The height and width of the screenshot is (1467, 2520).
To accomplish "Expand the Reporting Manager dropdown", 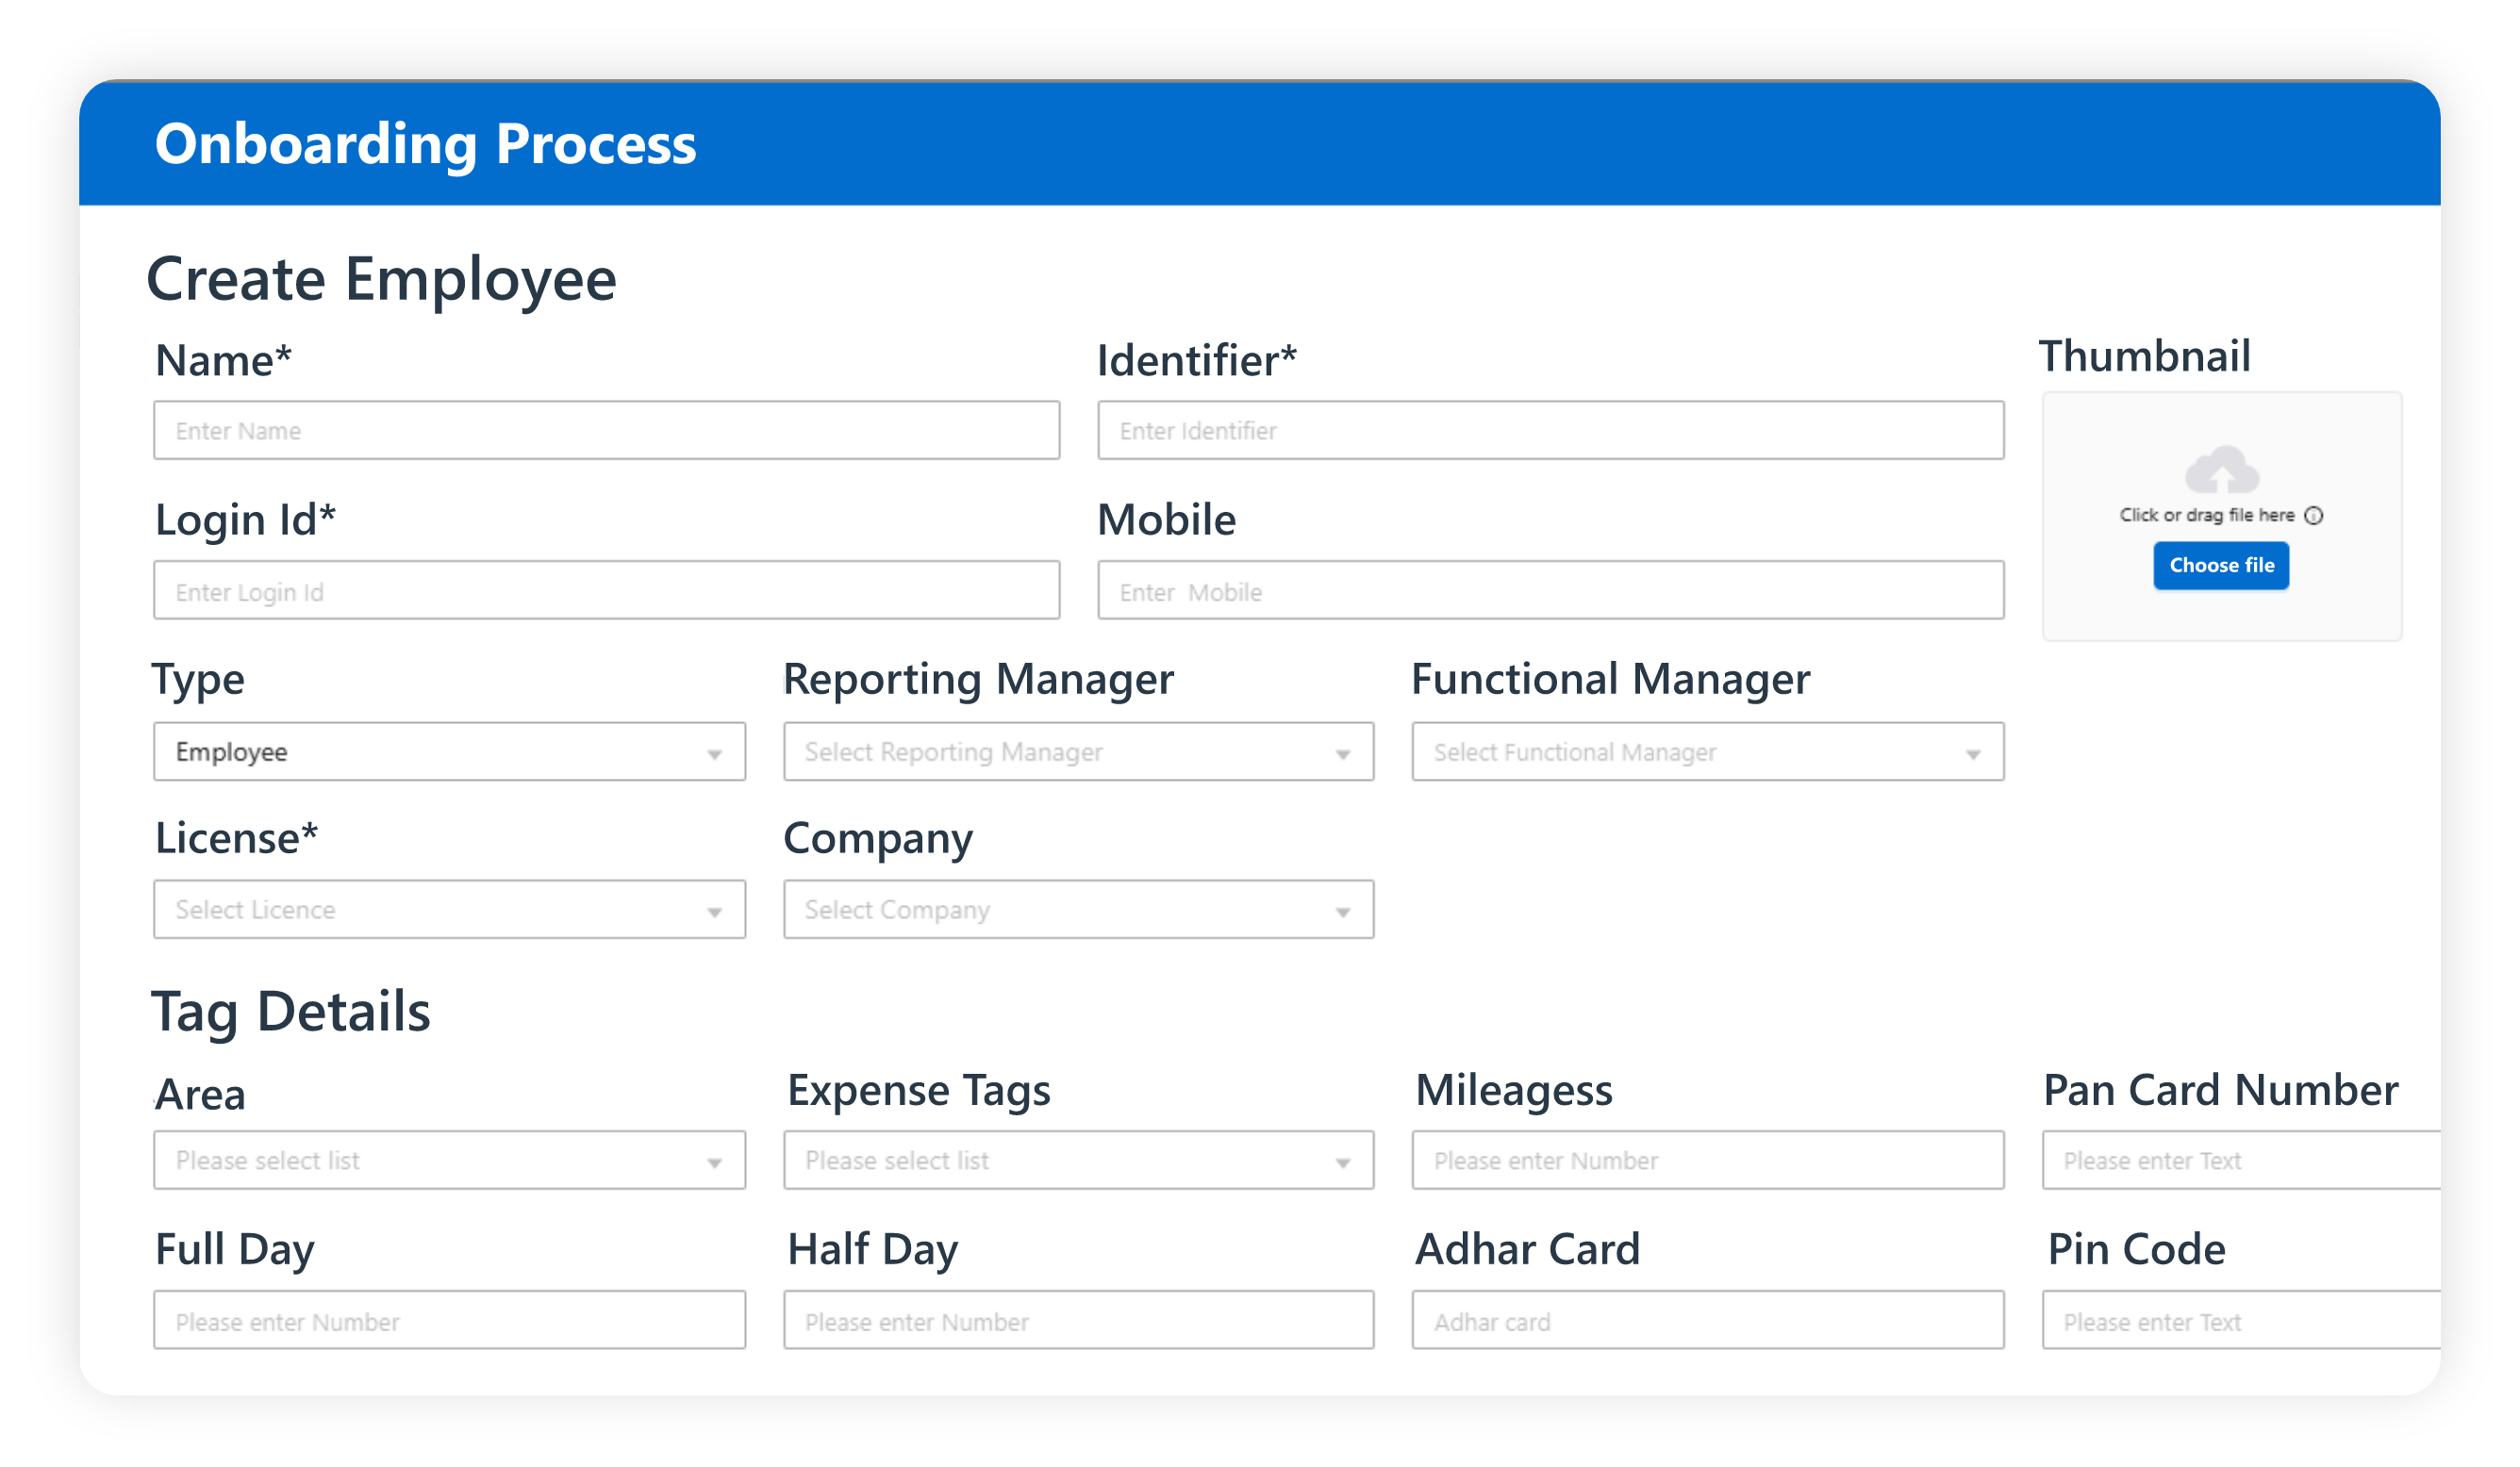I will point(1345,751).
